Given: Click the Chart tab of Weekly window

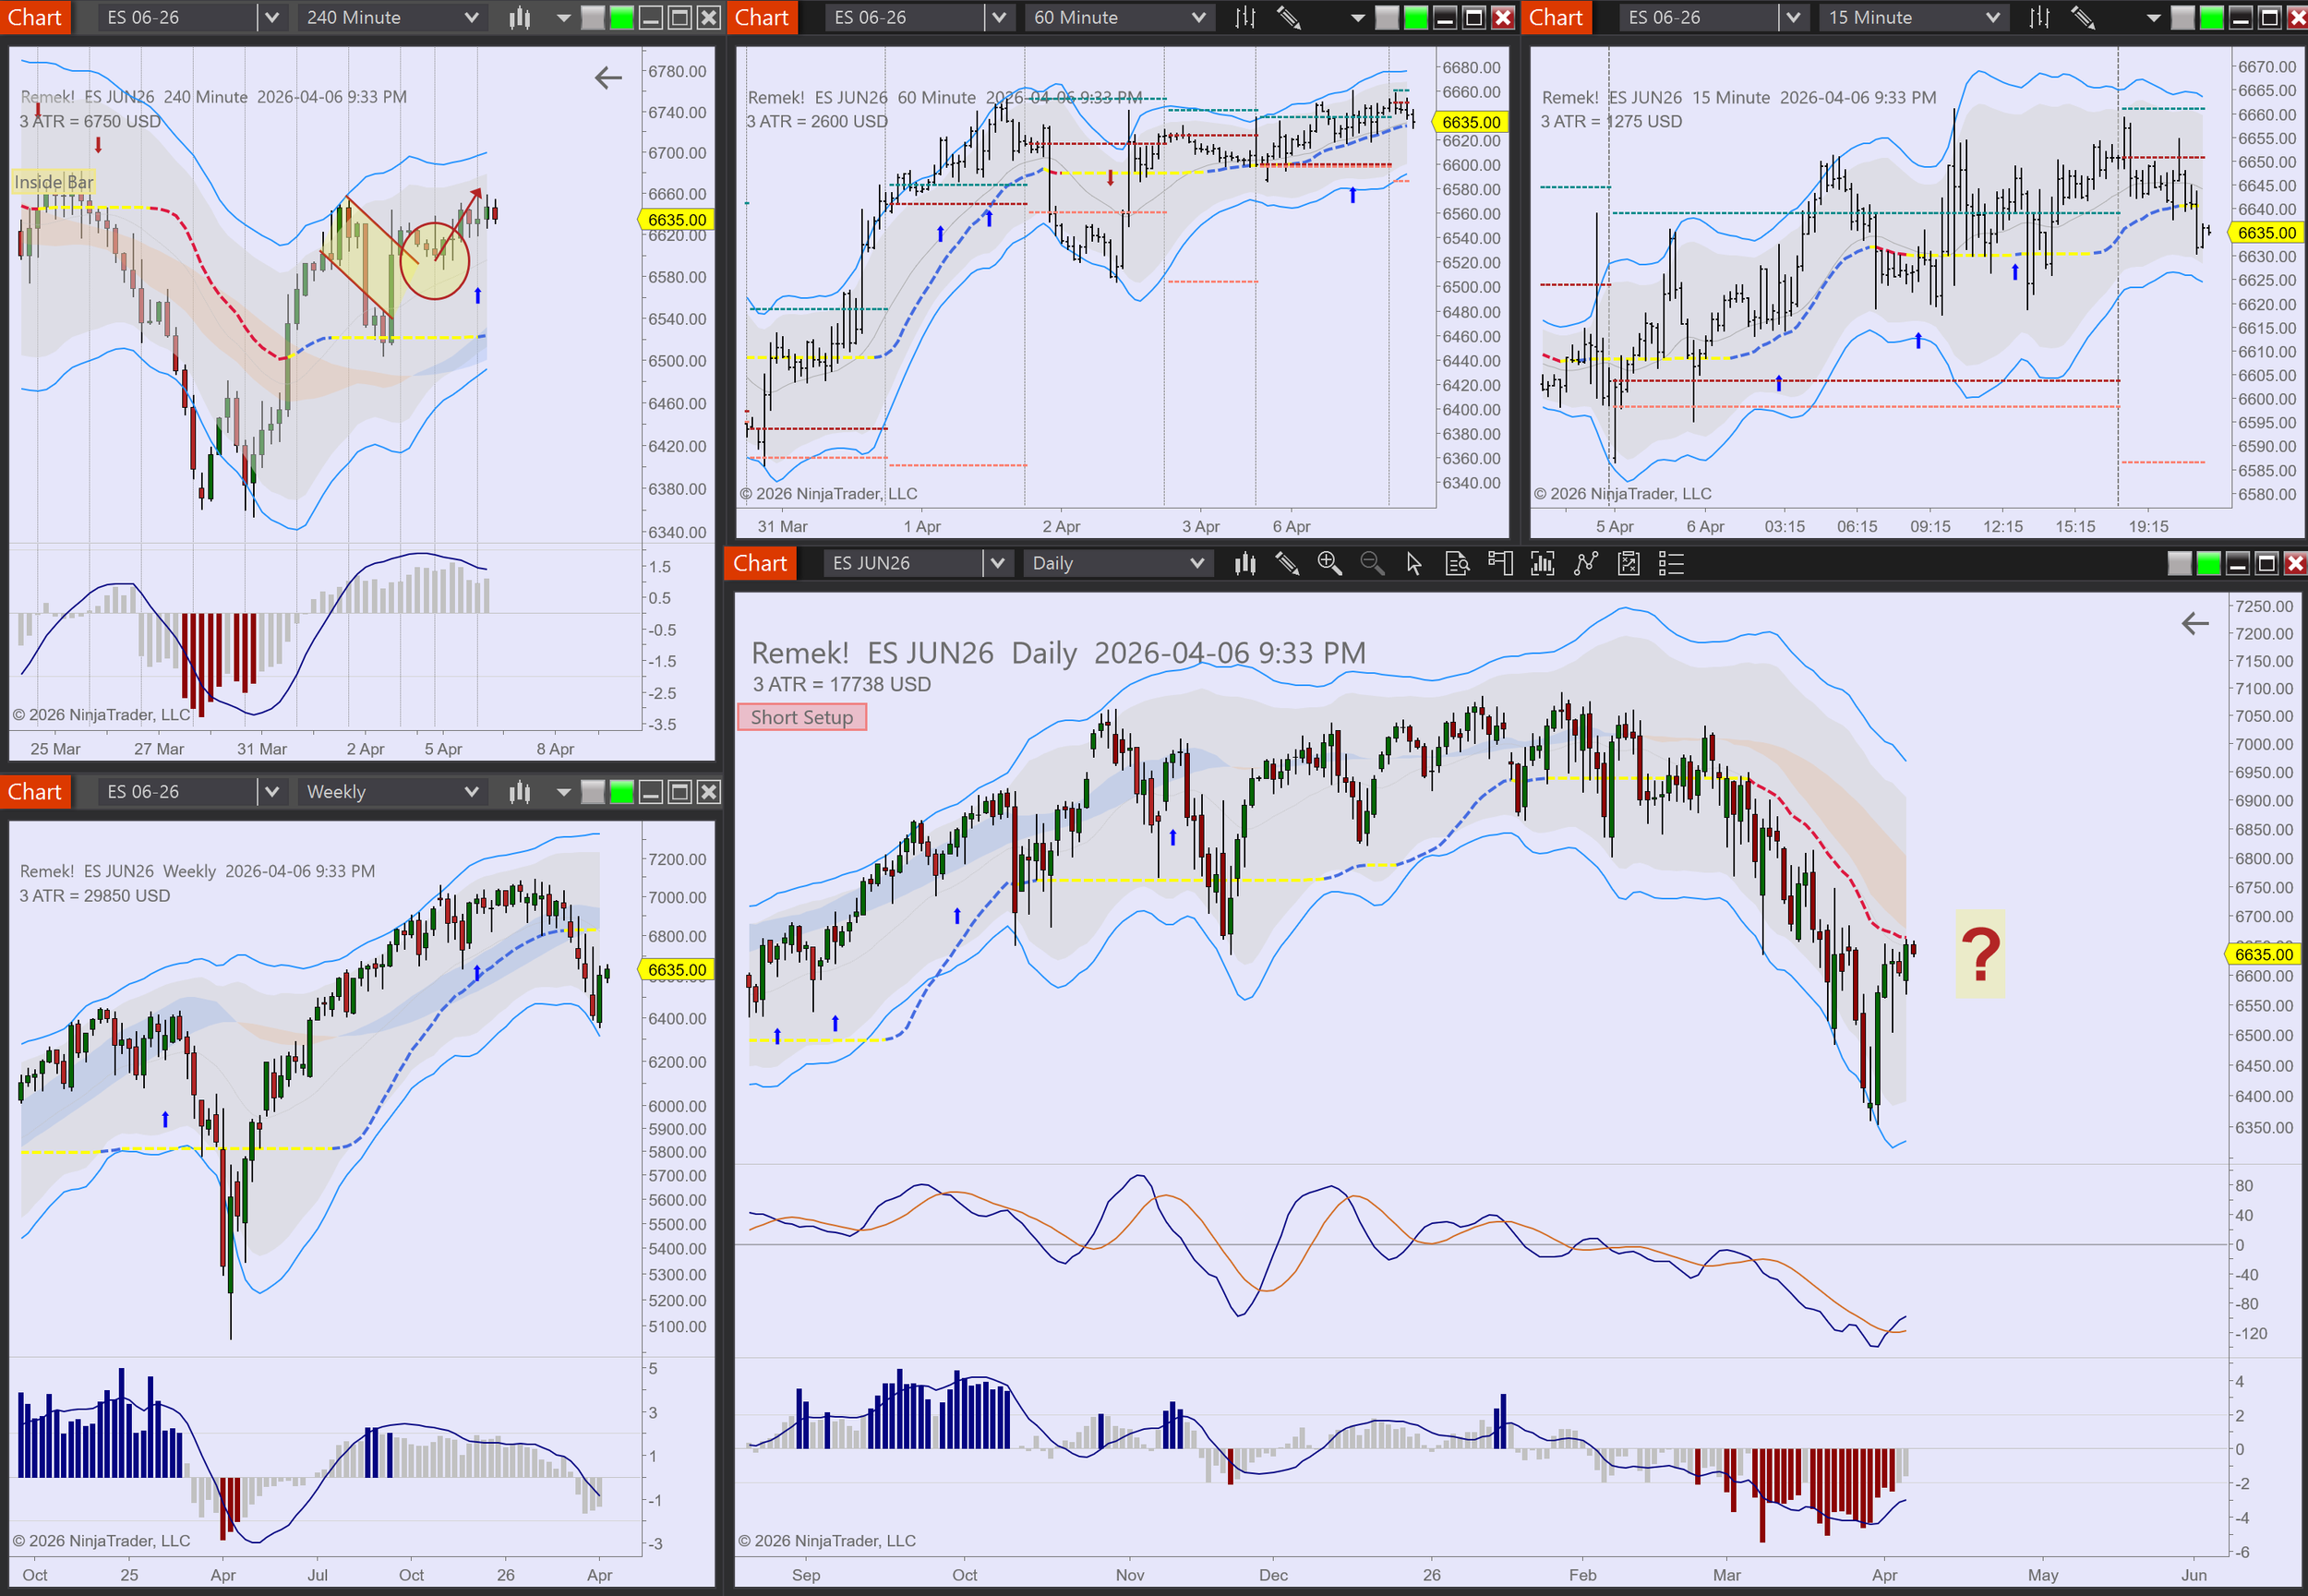Looking at the screenshot, I should 35,792.
